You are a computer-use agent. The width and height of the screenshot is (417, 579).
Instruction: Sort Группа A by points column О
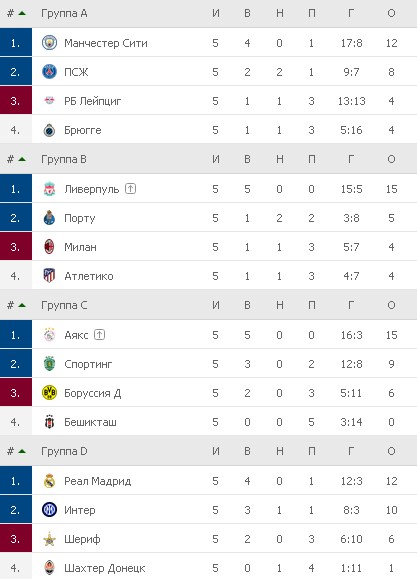tap(392, 13)
